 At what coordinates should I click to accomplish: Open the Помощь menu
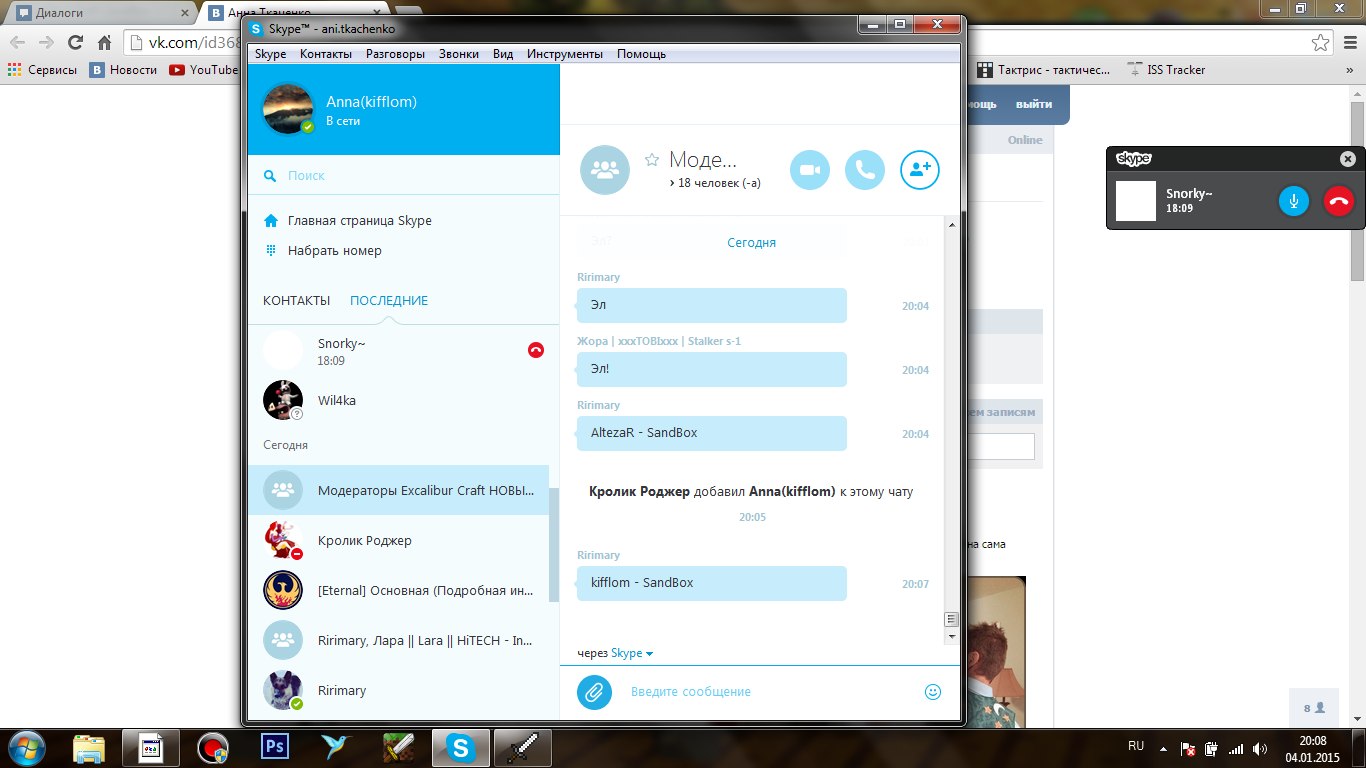(641, 54)
